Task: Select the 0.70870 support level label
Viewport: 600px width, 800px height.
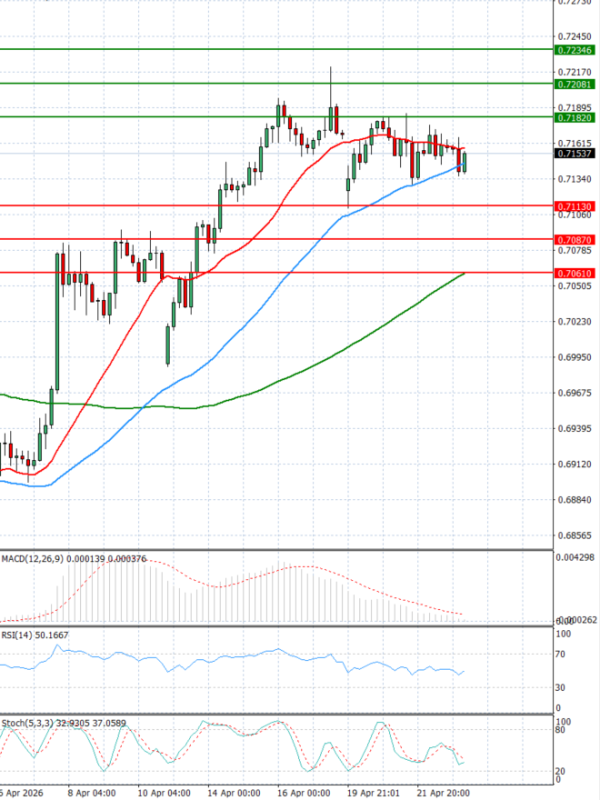Action: 575,240
